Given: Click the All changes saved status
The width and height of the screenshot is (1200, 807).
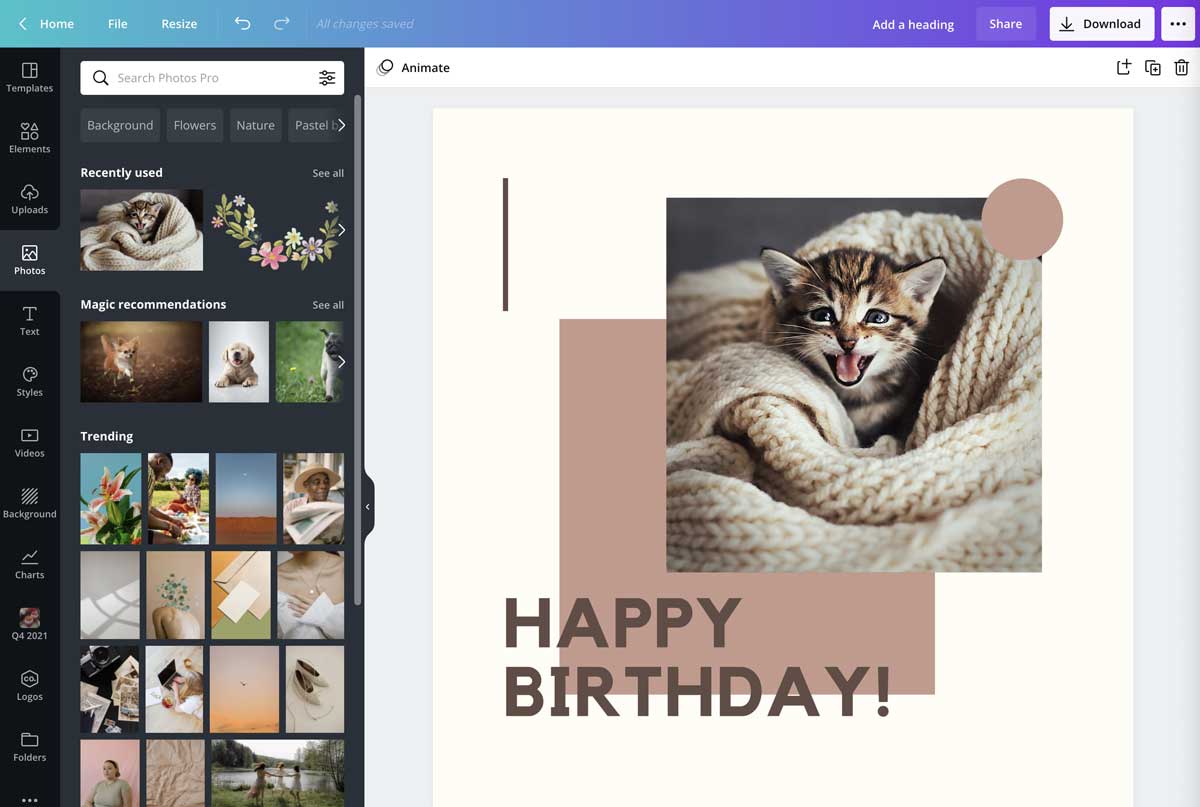Looking at the screenshot, I should (365, 24).
